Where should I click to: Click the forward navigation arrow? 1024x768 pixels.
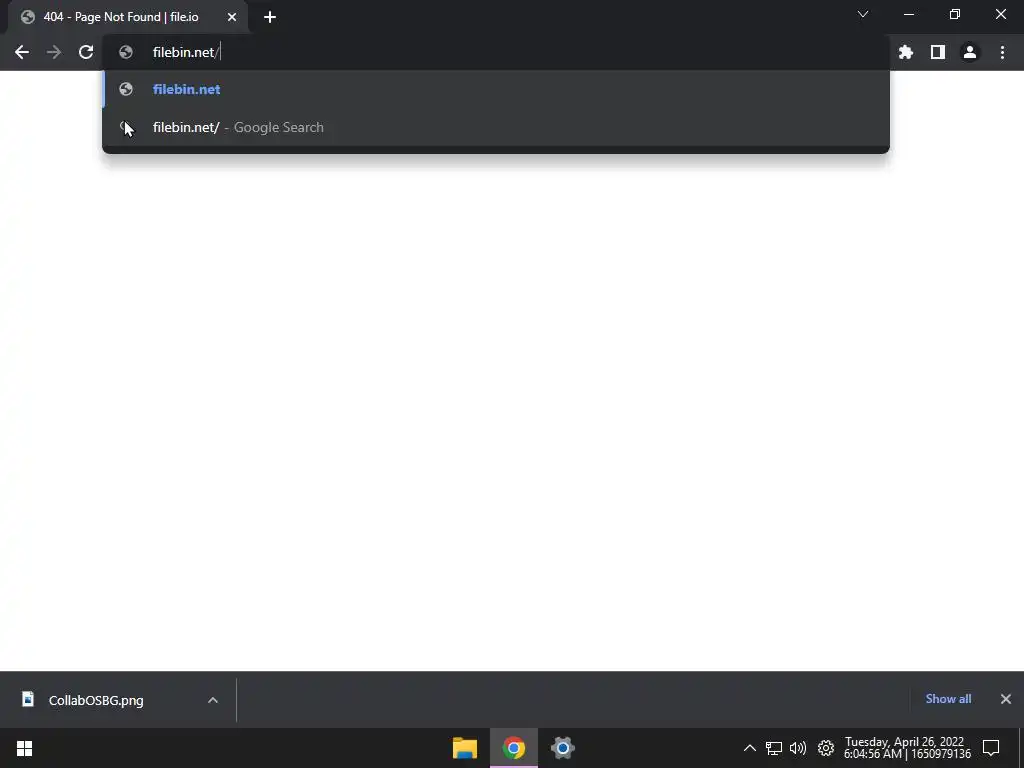pyautogui.click(x=54, y=52)
